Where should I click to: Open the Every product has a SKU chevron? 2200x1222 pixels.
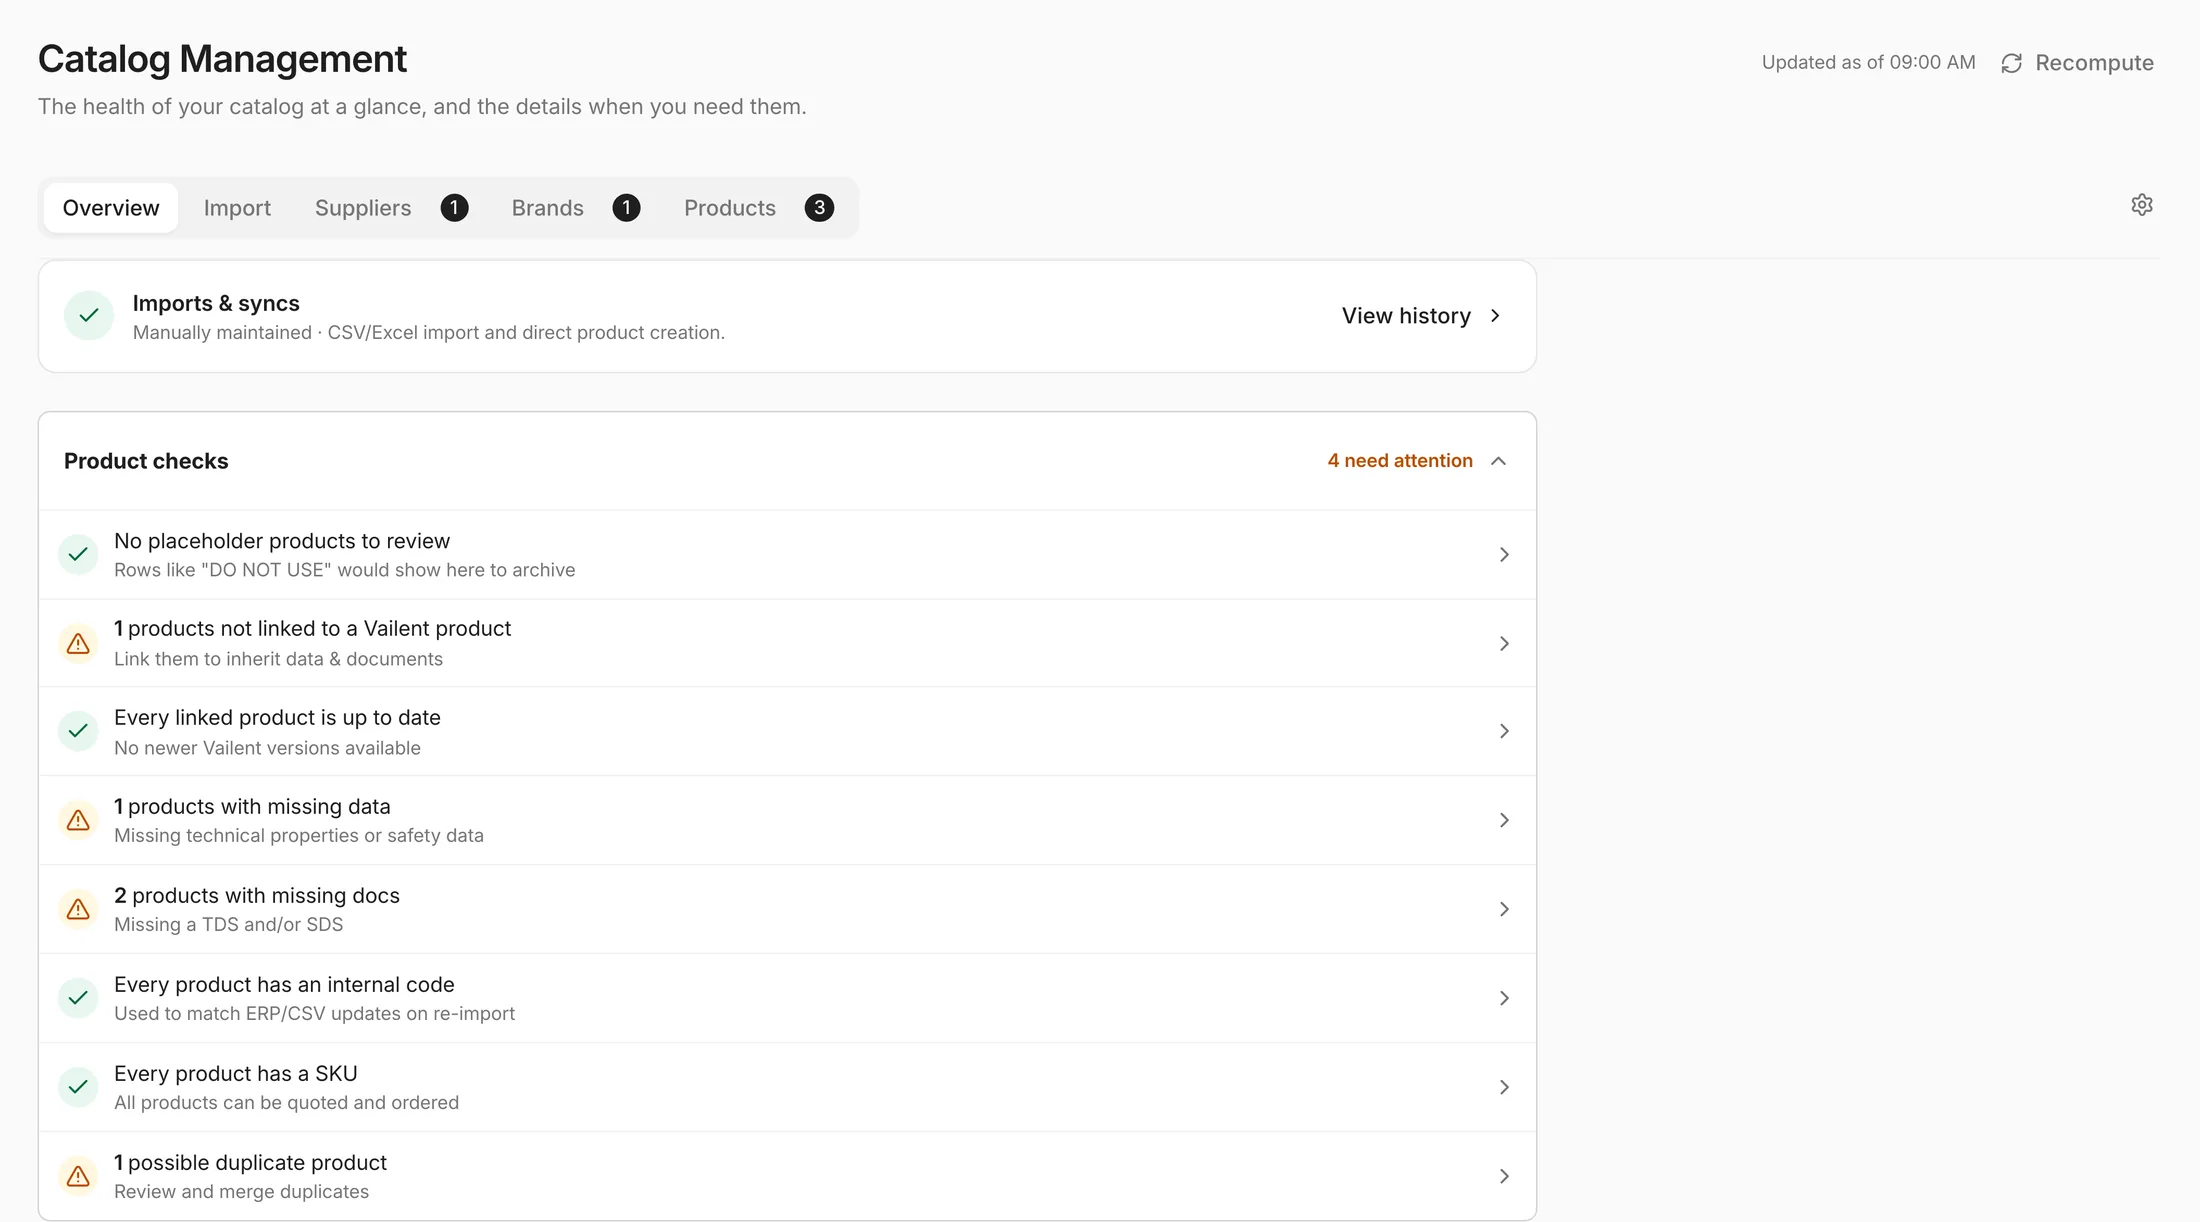[1504, 1087]
